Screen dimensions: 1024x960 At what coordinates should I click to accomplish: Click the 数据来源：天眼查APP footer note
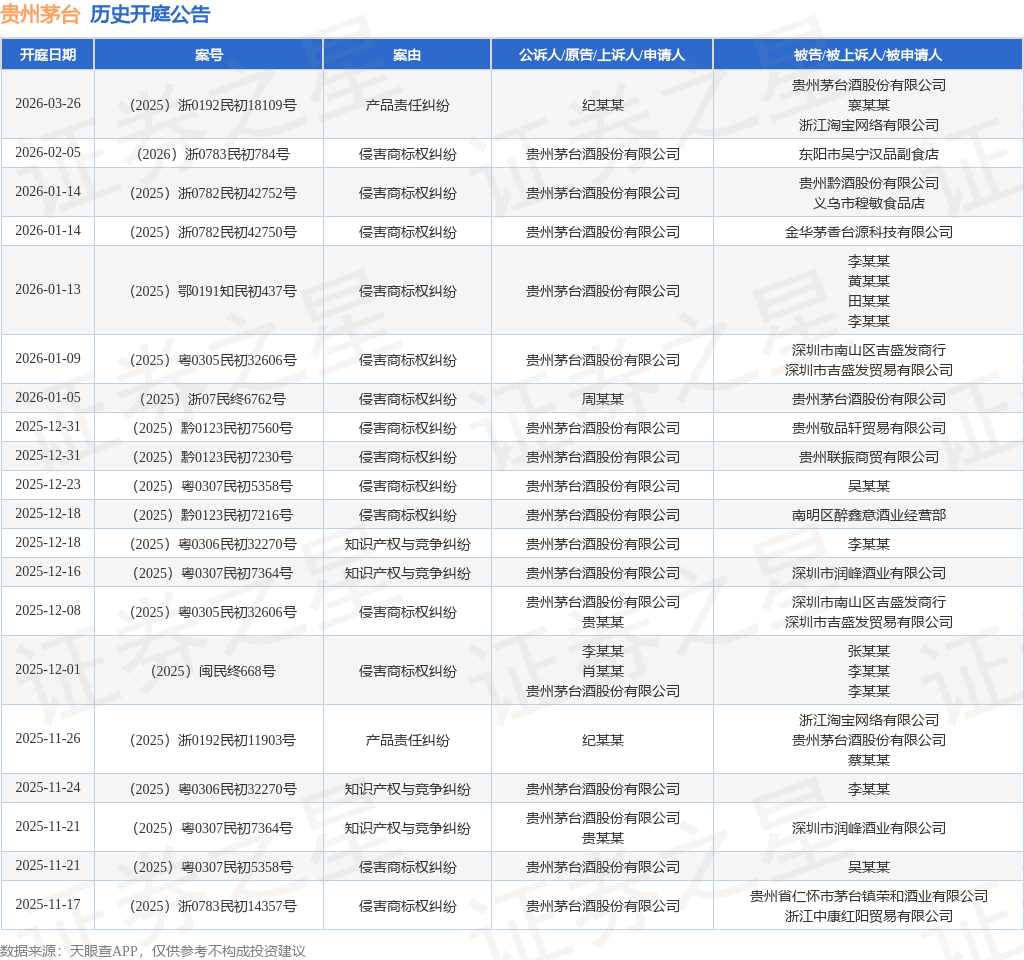[x=153, y=951]
